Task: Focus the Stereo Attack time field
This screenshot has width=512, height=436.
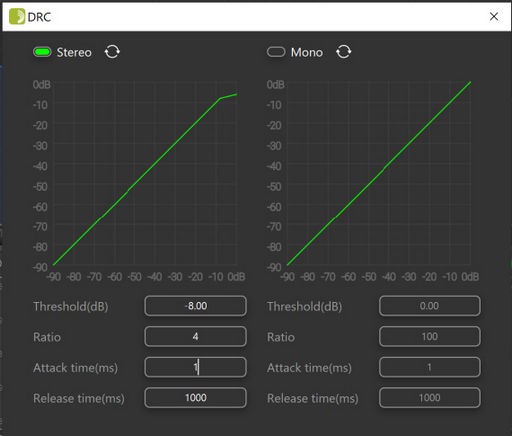Action: click(x=196, y=367)
